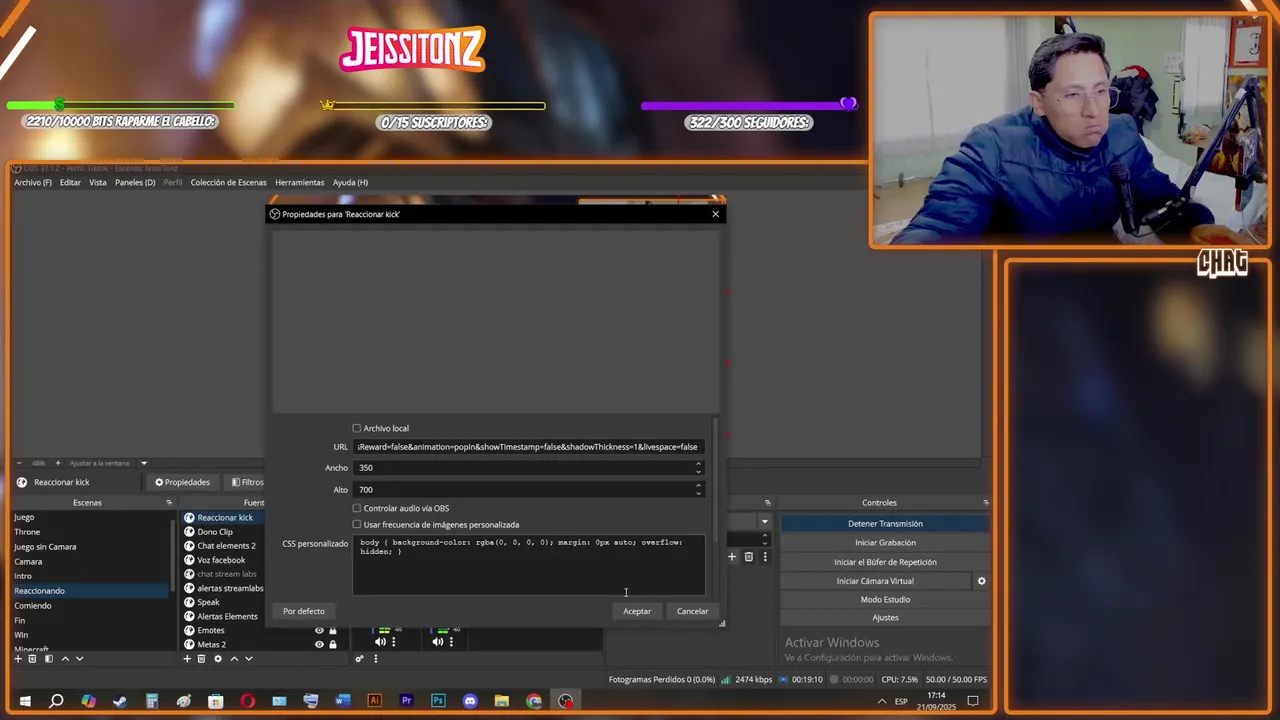Viewport: 1280px width, 720px height.
Task: Open the Filtros button for the source
Action: click(248, 482)
